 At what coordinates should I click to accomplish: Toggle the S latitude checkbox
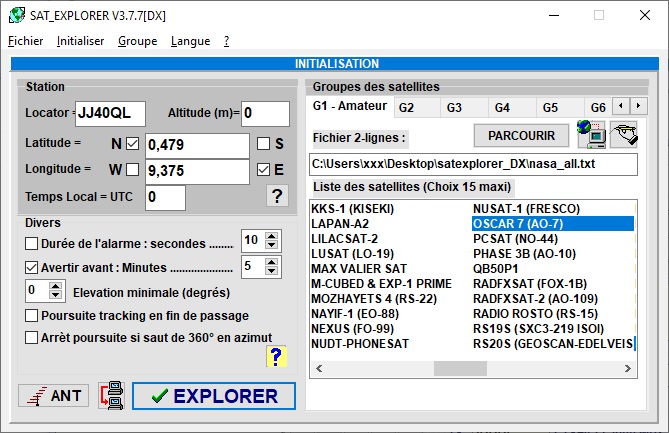(x=263, y=144)
